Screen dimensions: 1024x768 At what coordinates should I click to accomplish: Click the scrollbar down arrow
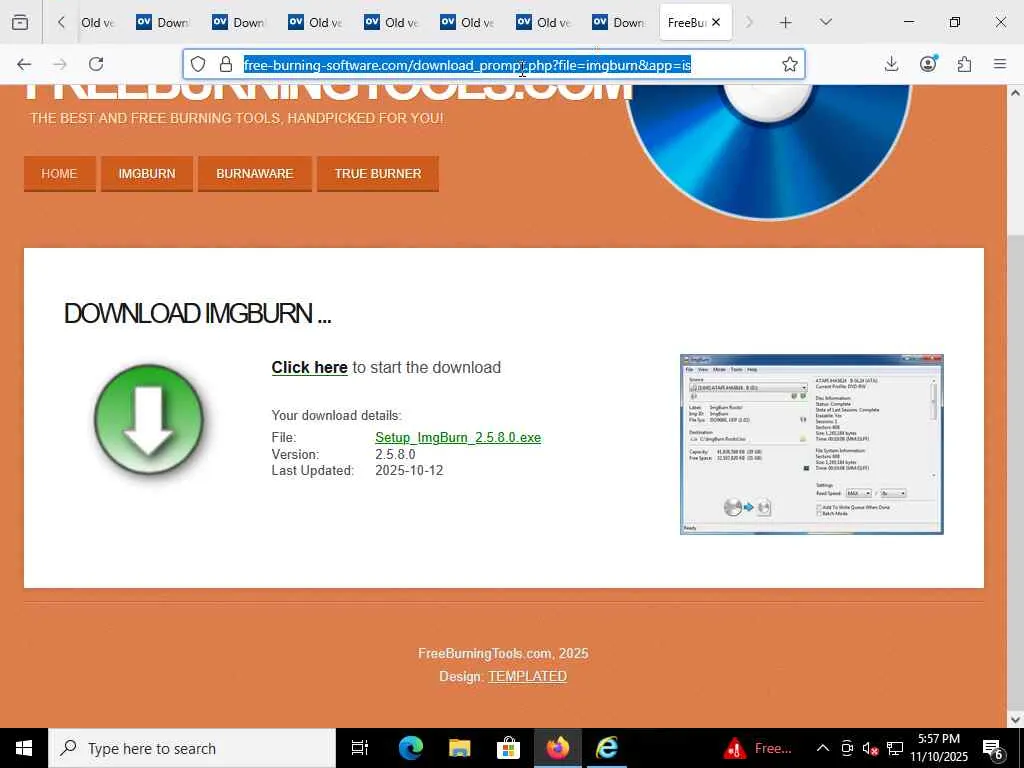click(1016, 720)
